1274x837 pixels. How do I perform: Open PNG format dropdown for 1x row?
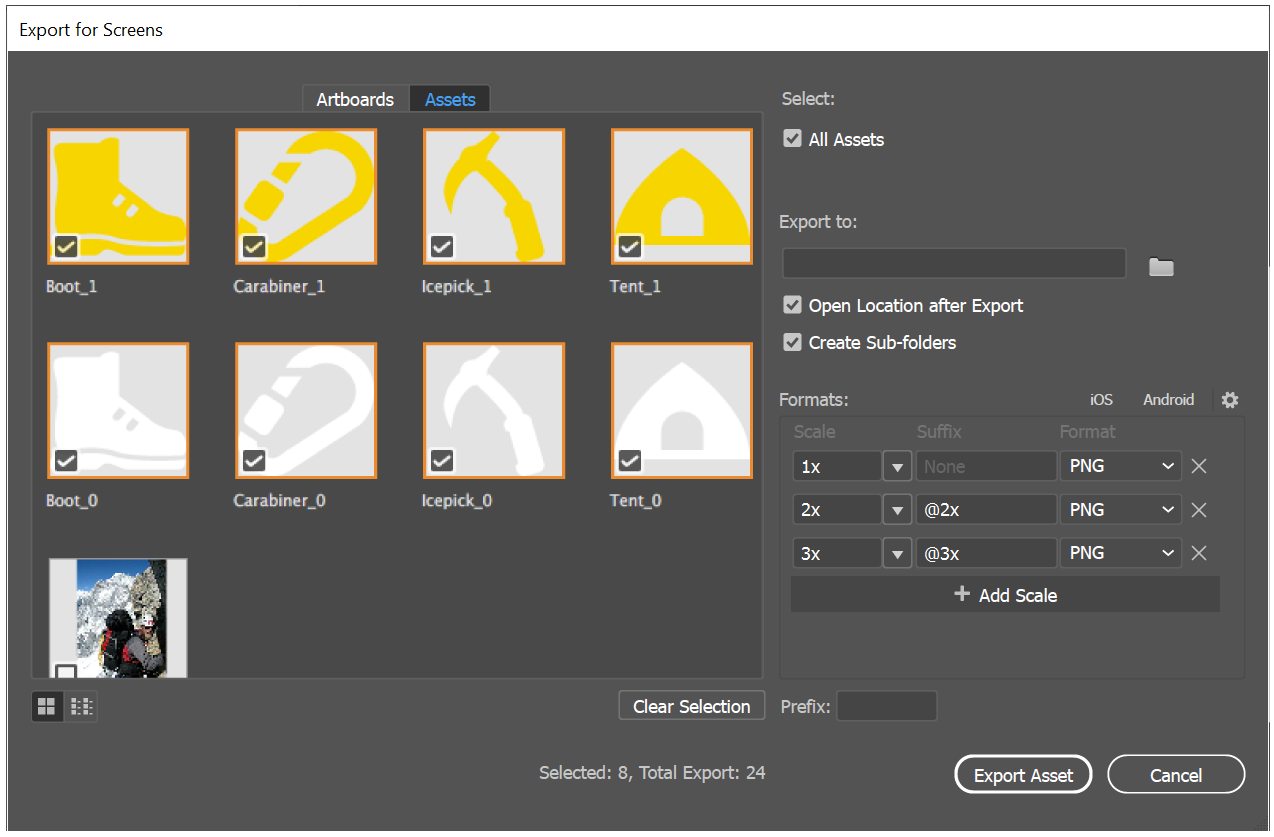click(1121, 466)
